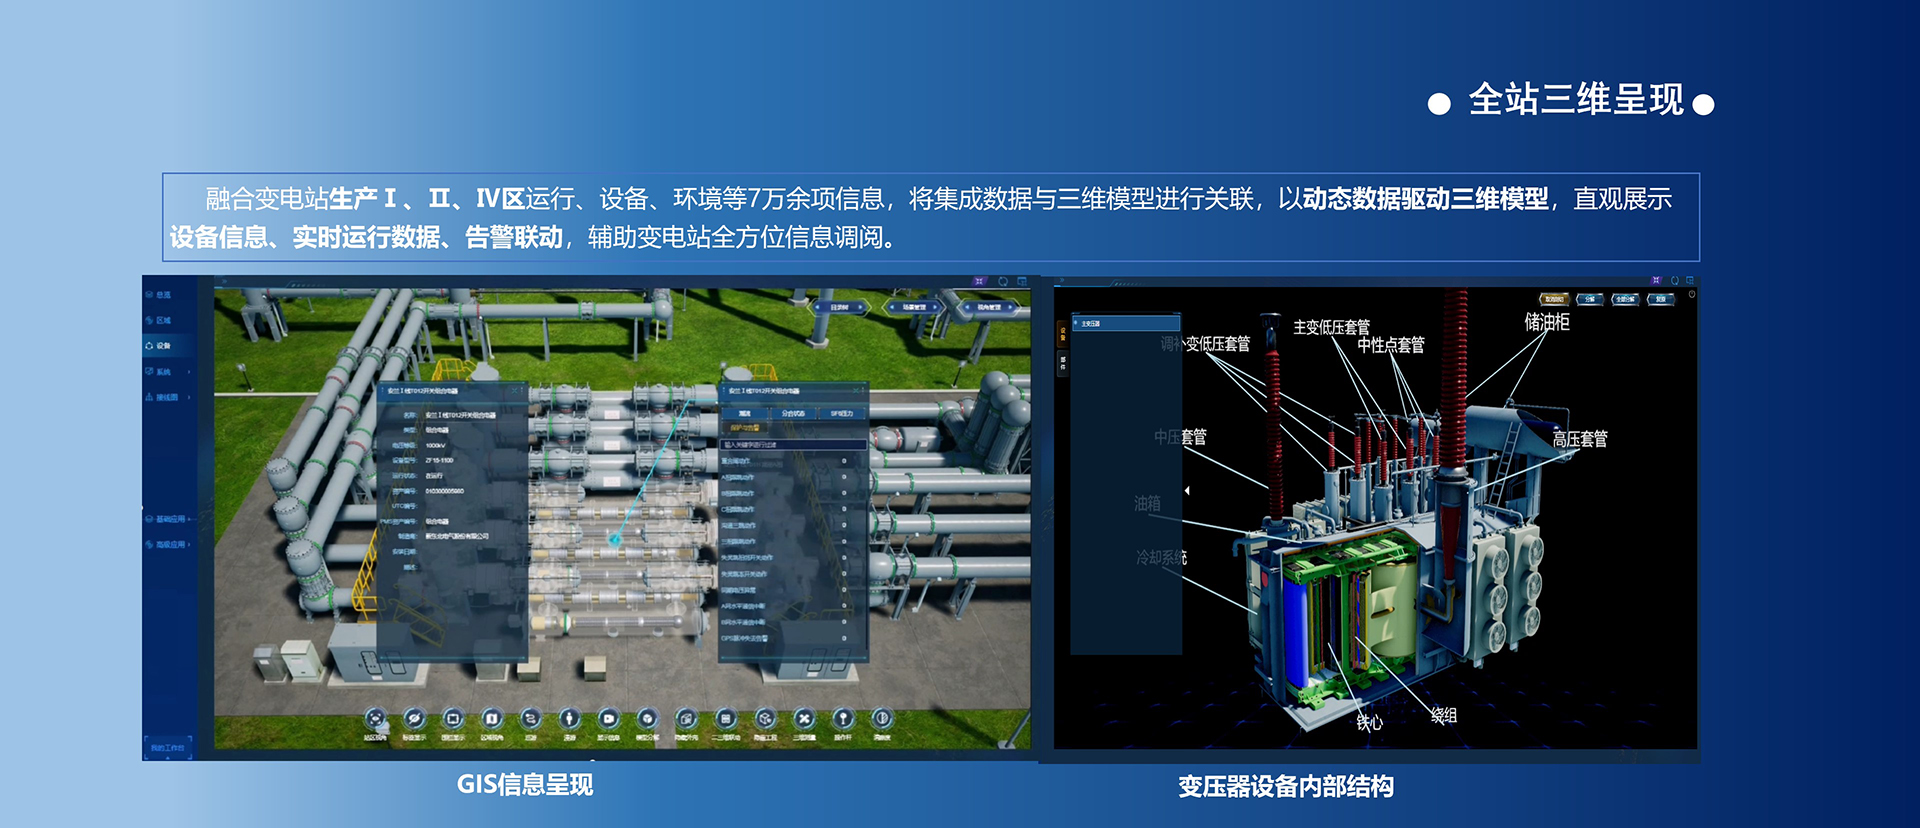Click the half-circle contrast icon at toolbar end
The width and height of the screenshot is (1920, 828).
[x=882, y=719]
